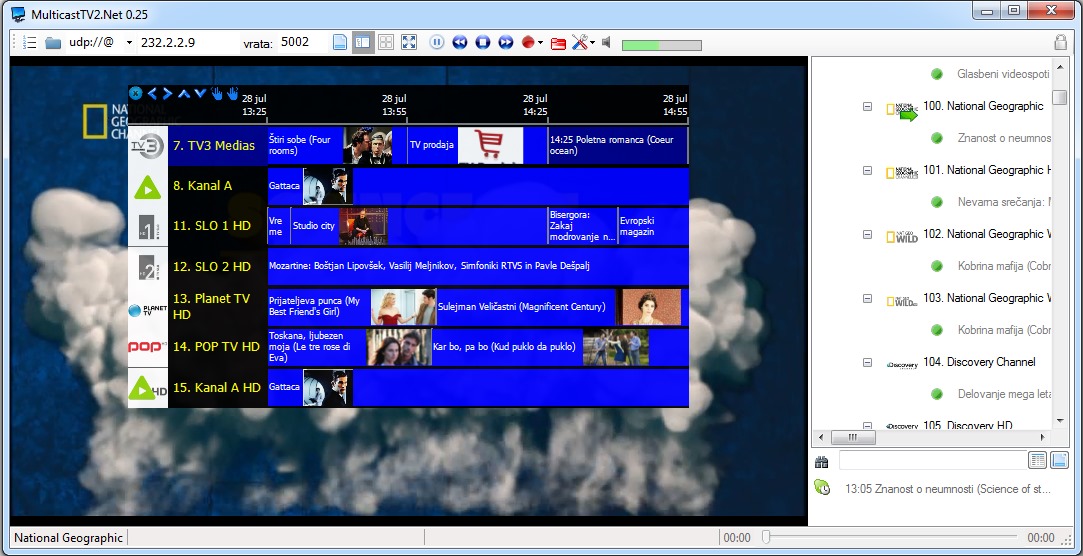Screen dimensions: 1083x556
Task: Open Kar bo, pa bo program block
Action: point(560,347)
